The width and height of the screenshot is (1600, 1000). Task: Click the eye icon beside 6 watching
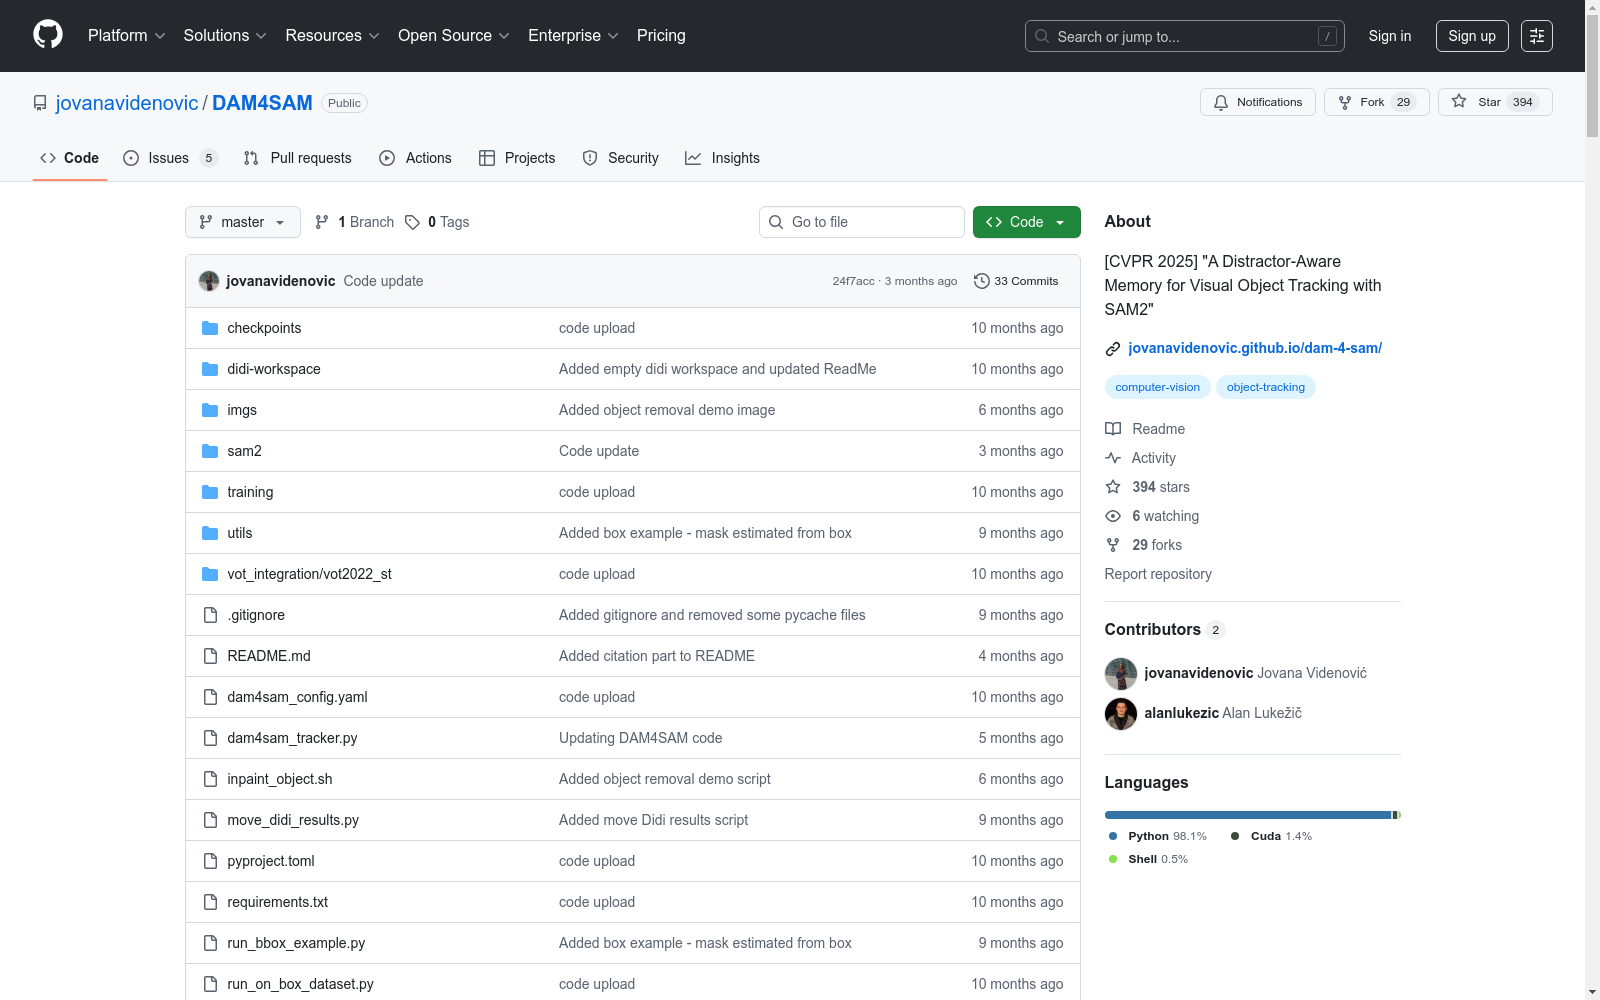click(1113, 516)
